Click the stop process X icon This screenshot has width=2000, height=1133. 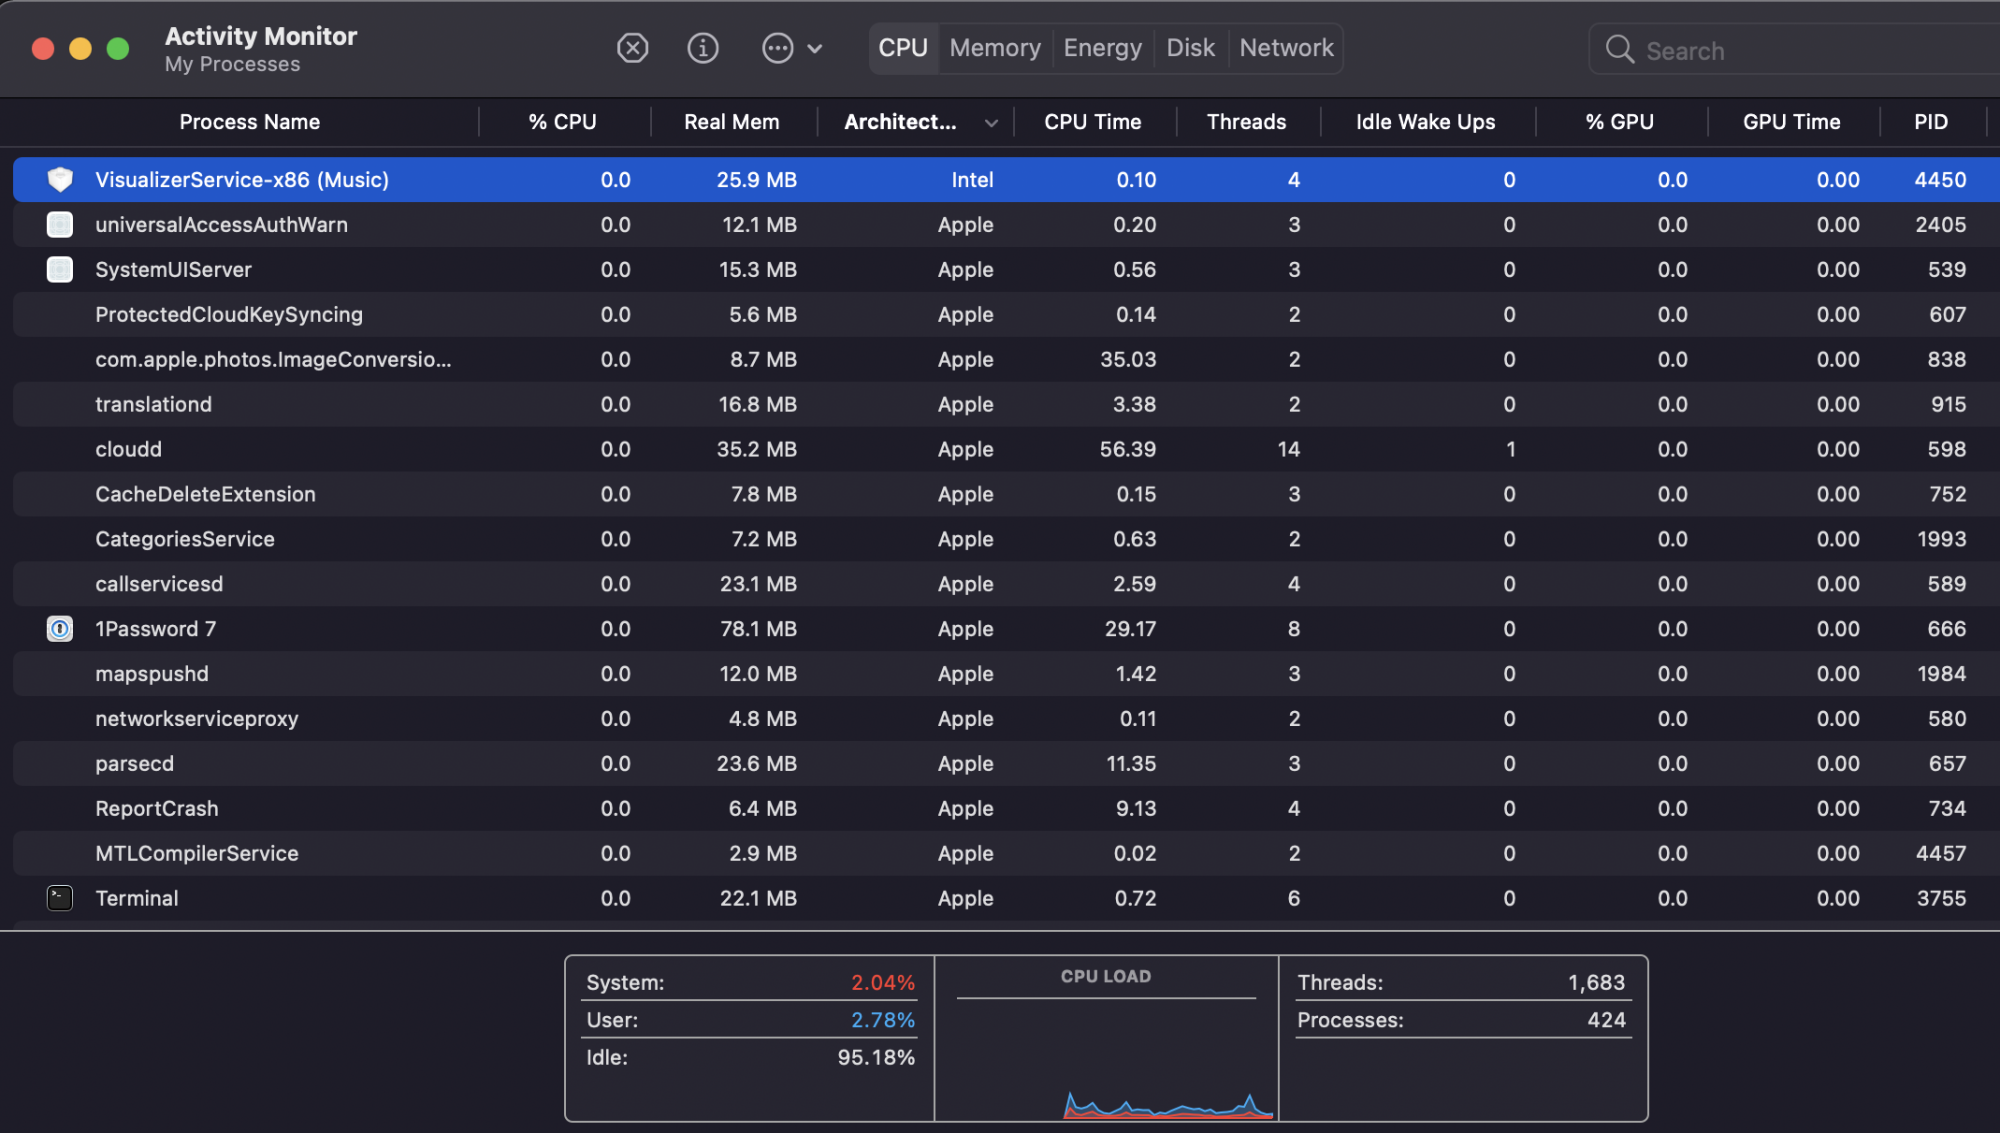point(632,48)
